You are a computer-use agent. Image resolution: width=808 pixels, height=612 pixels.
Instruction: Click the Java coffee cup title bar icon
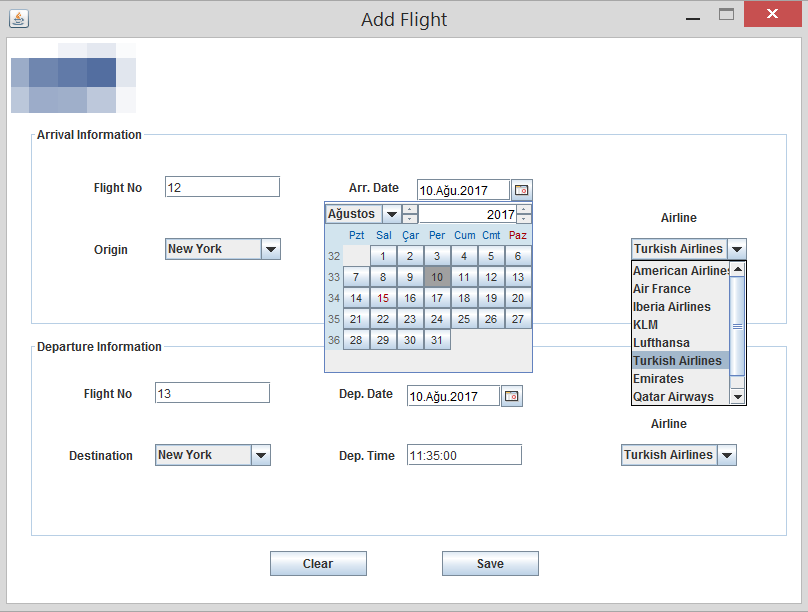point(18,18)
